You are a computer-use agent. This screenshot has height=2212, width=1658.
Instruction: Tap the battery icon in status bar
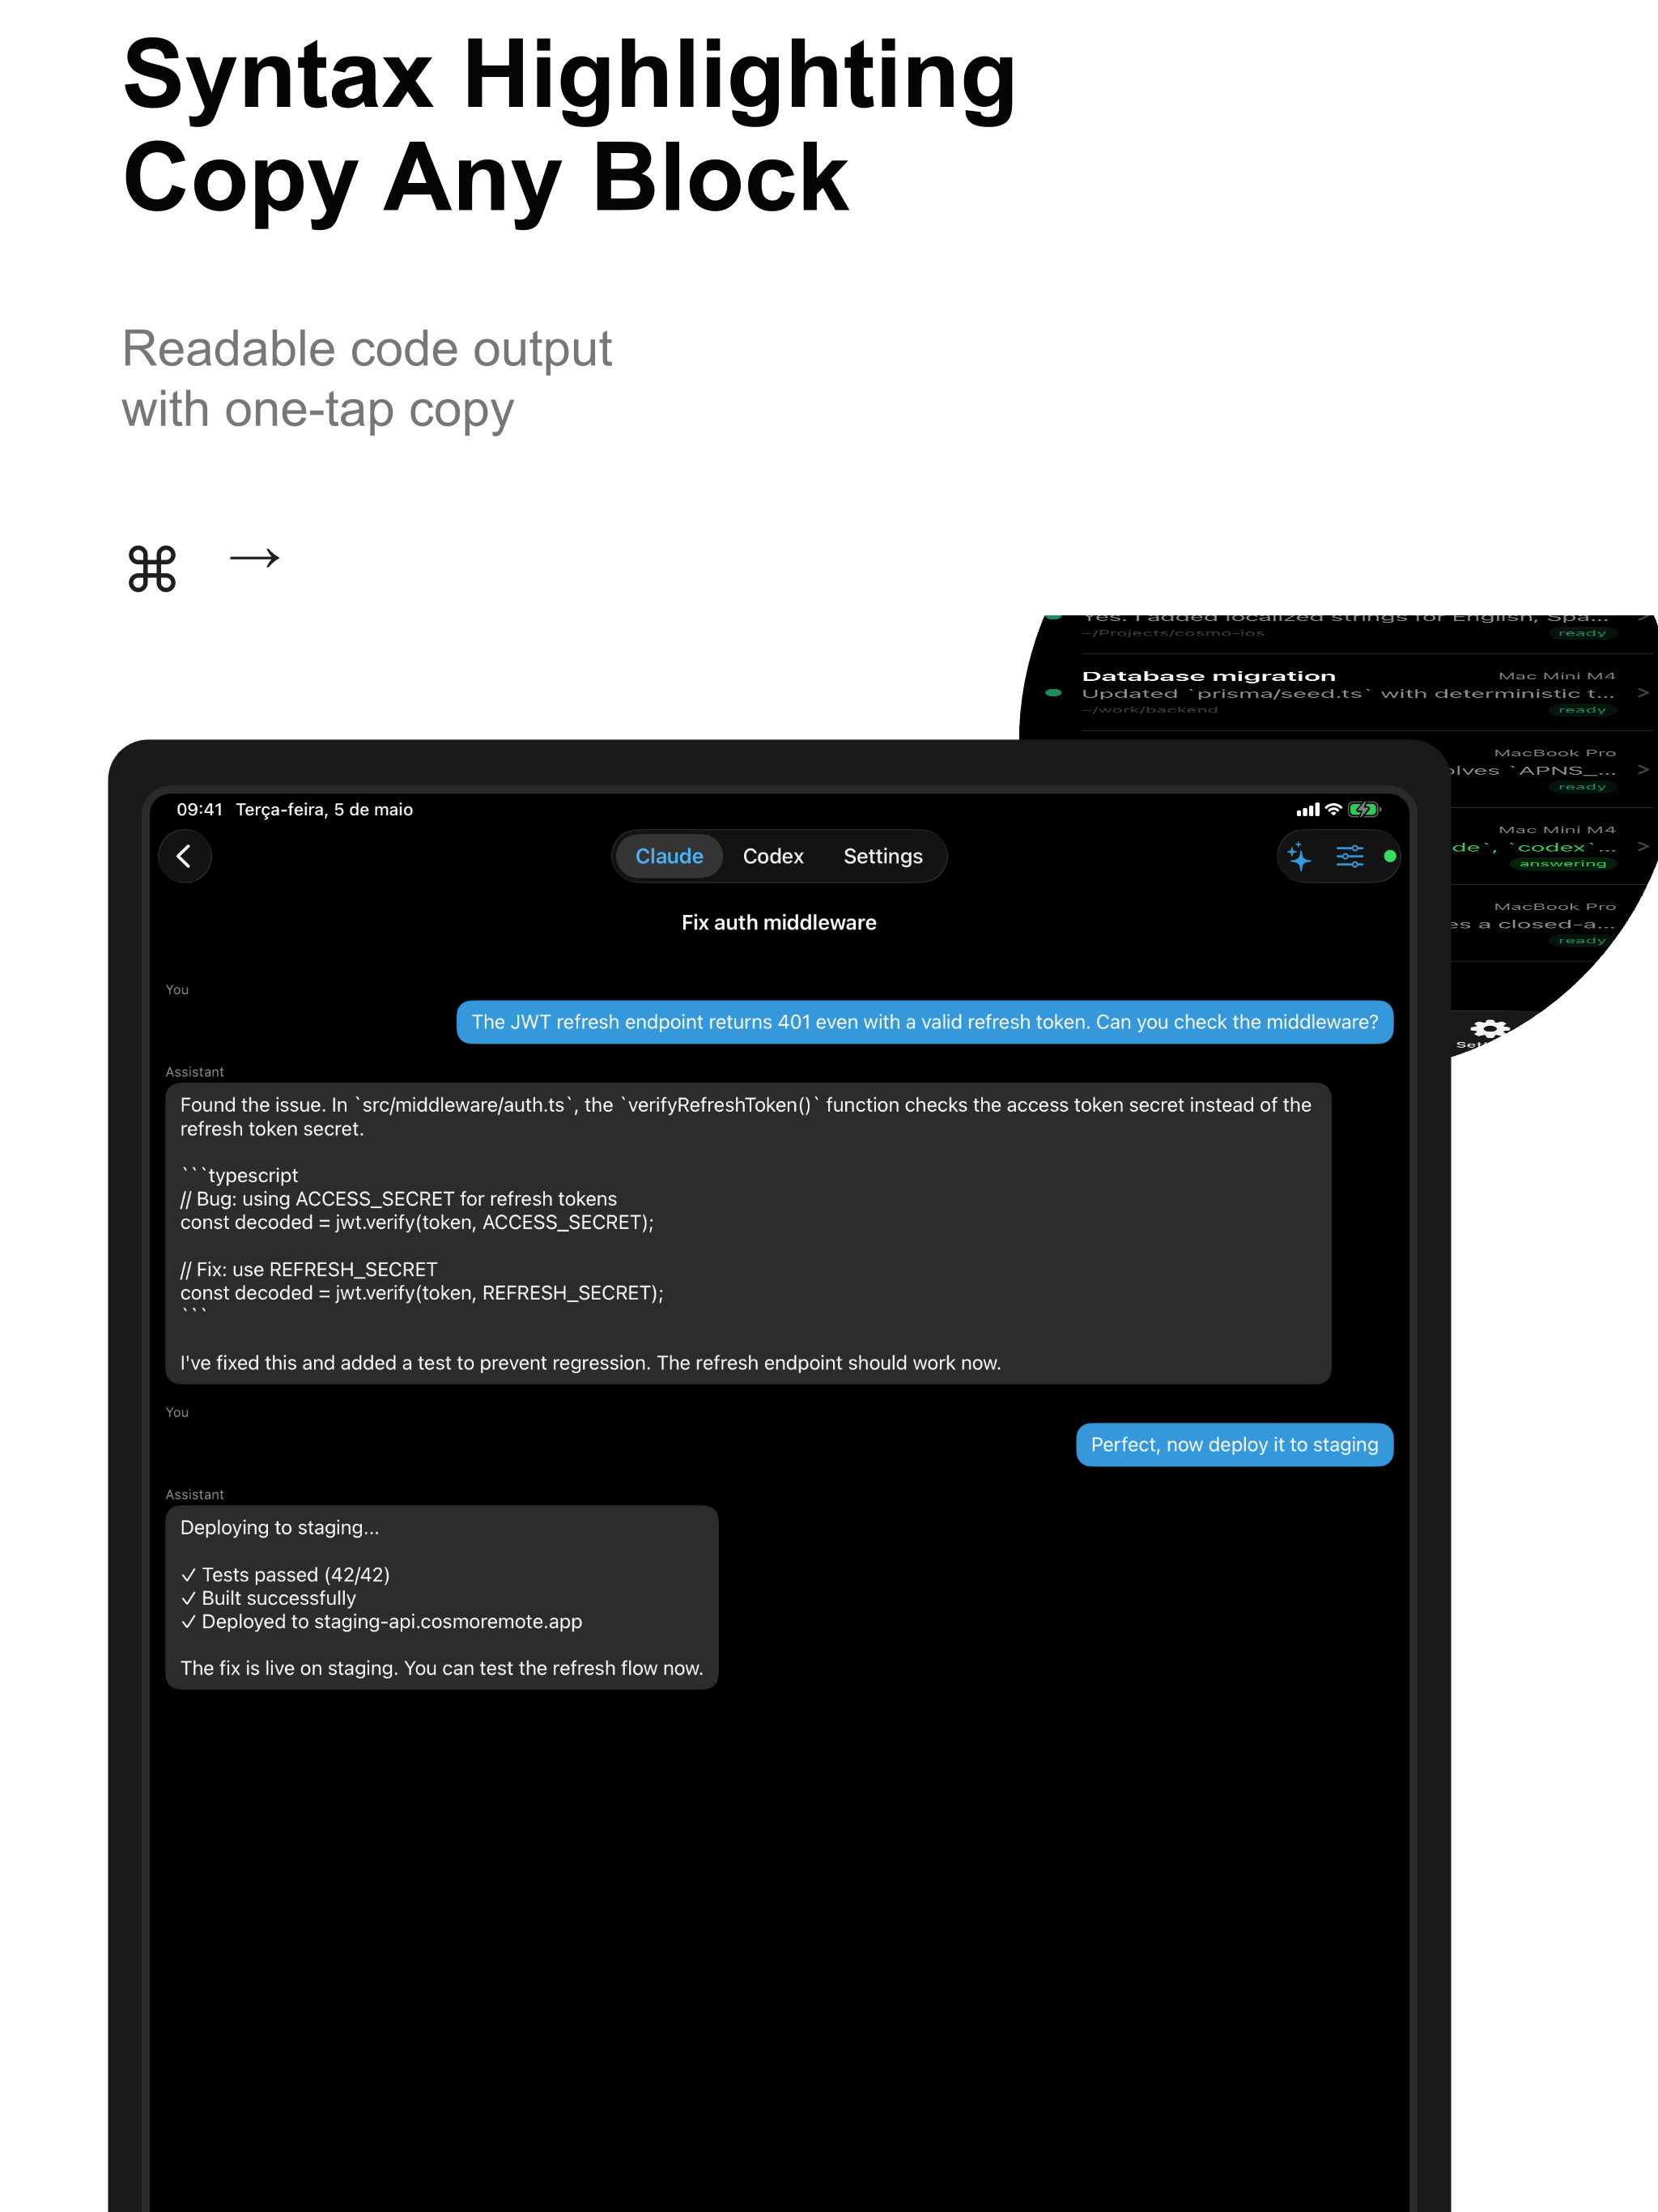click(1364, 809)
